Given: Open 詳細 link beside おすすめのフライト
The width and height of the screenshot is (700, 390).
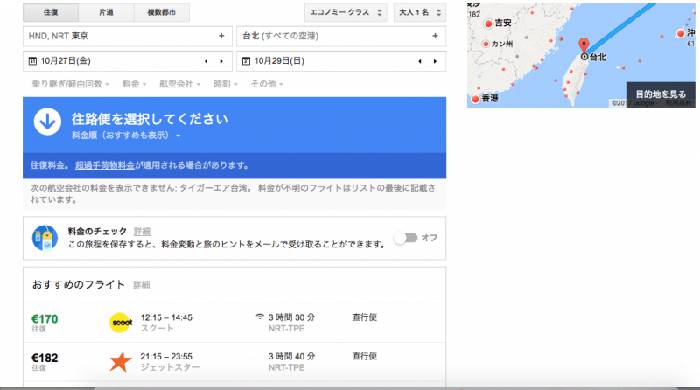Looking at the screenshot, I should [142, 285].
